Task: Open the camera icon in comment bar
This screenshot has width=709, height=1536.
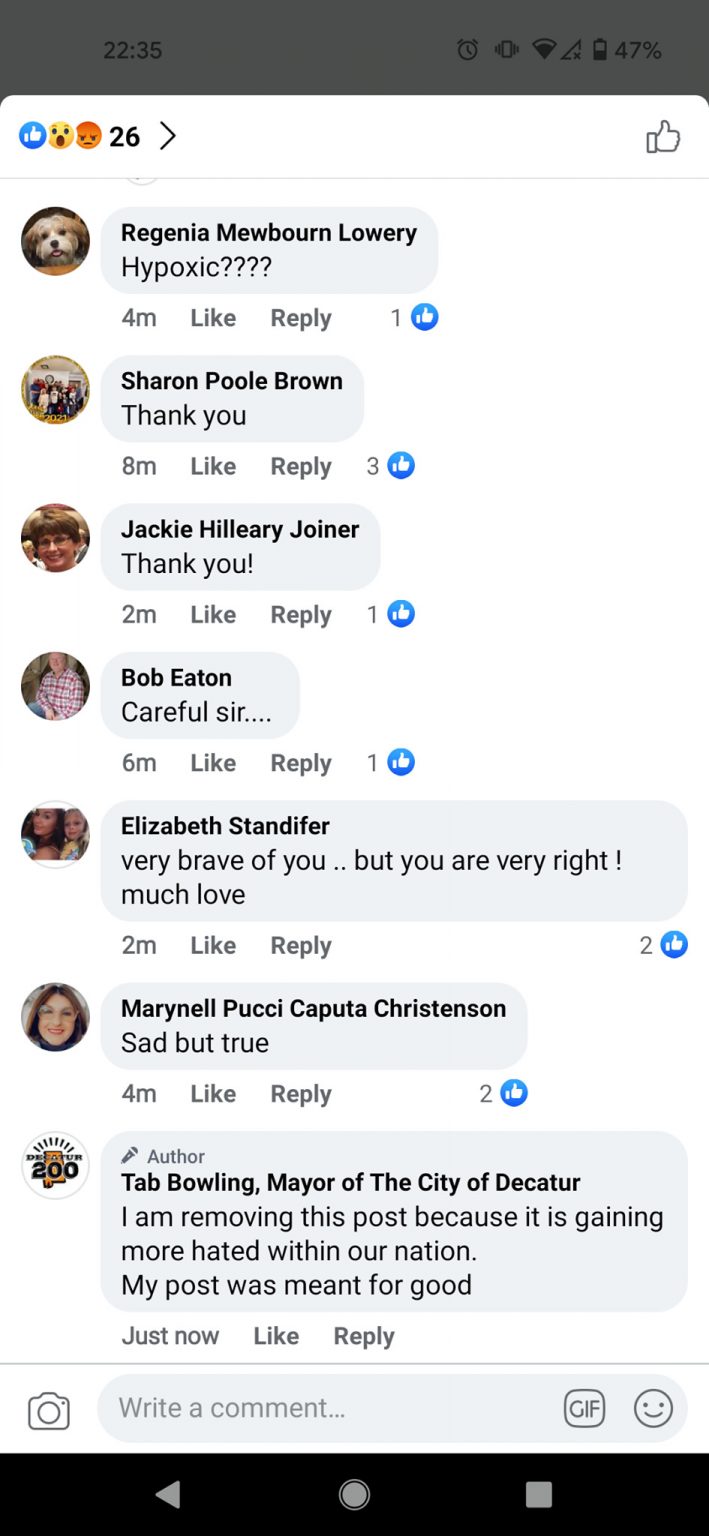Action: [x=49, y=1411]
